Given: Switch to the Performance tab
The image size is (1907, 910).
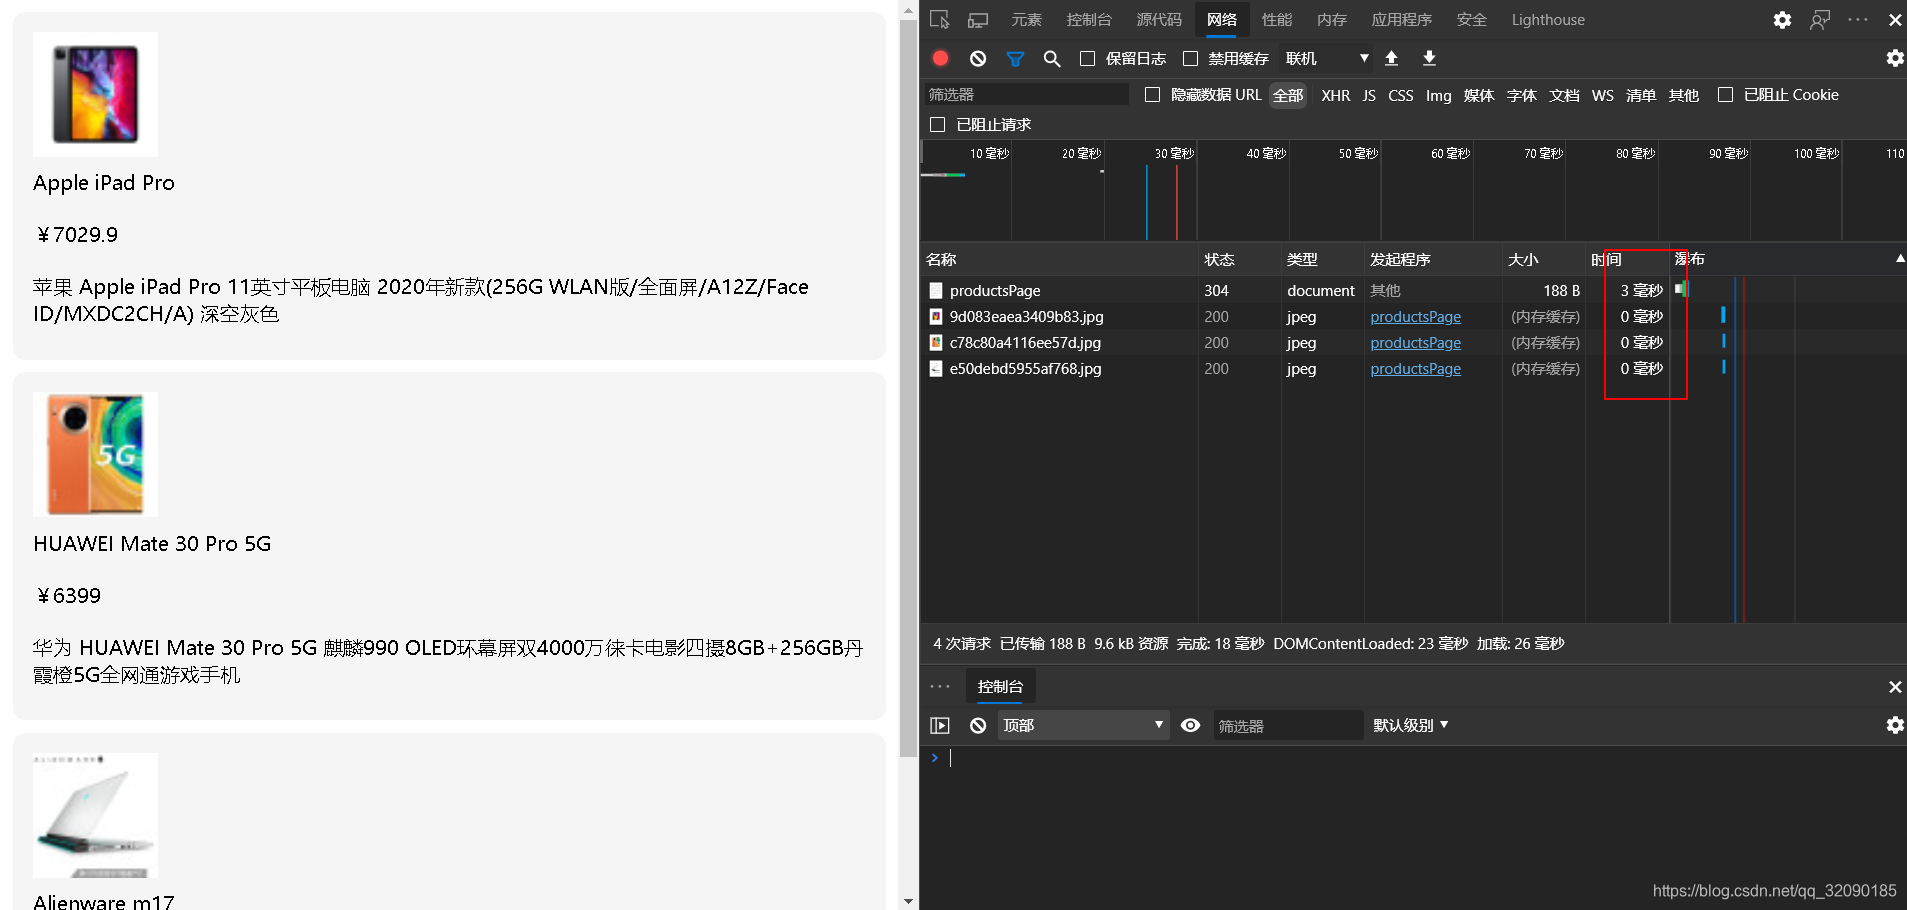Looking at the screenshot, I should point(1277,20).
